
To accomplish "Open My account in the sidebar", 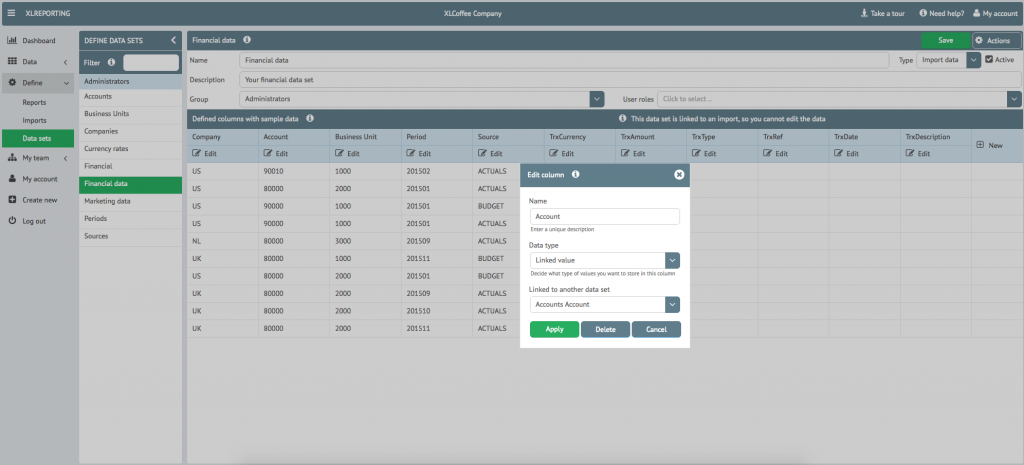I will [38, 179].
